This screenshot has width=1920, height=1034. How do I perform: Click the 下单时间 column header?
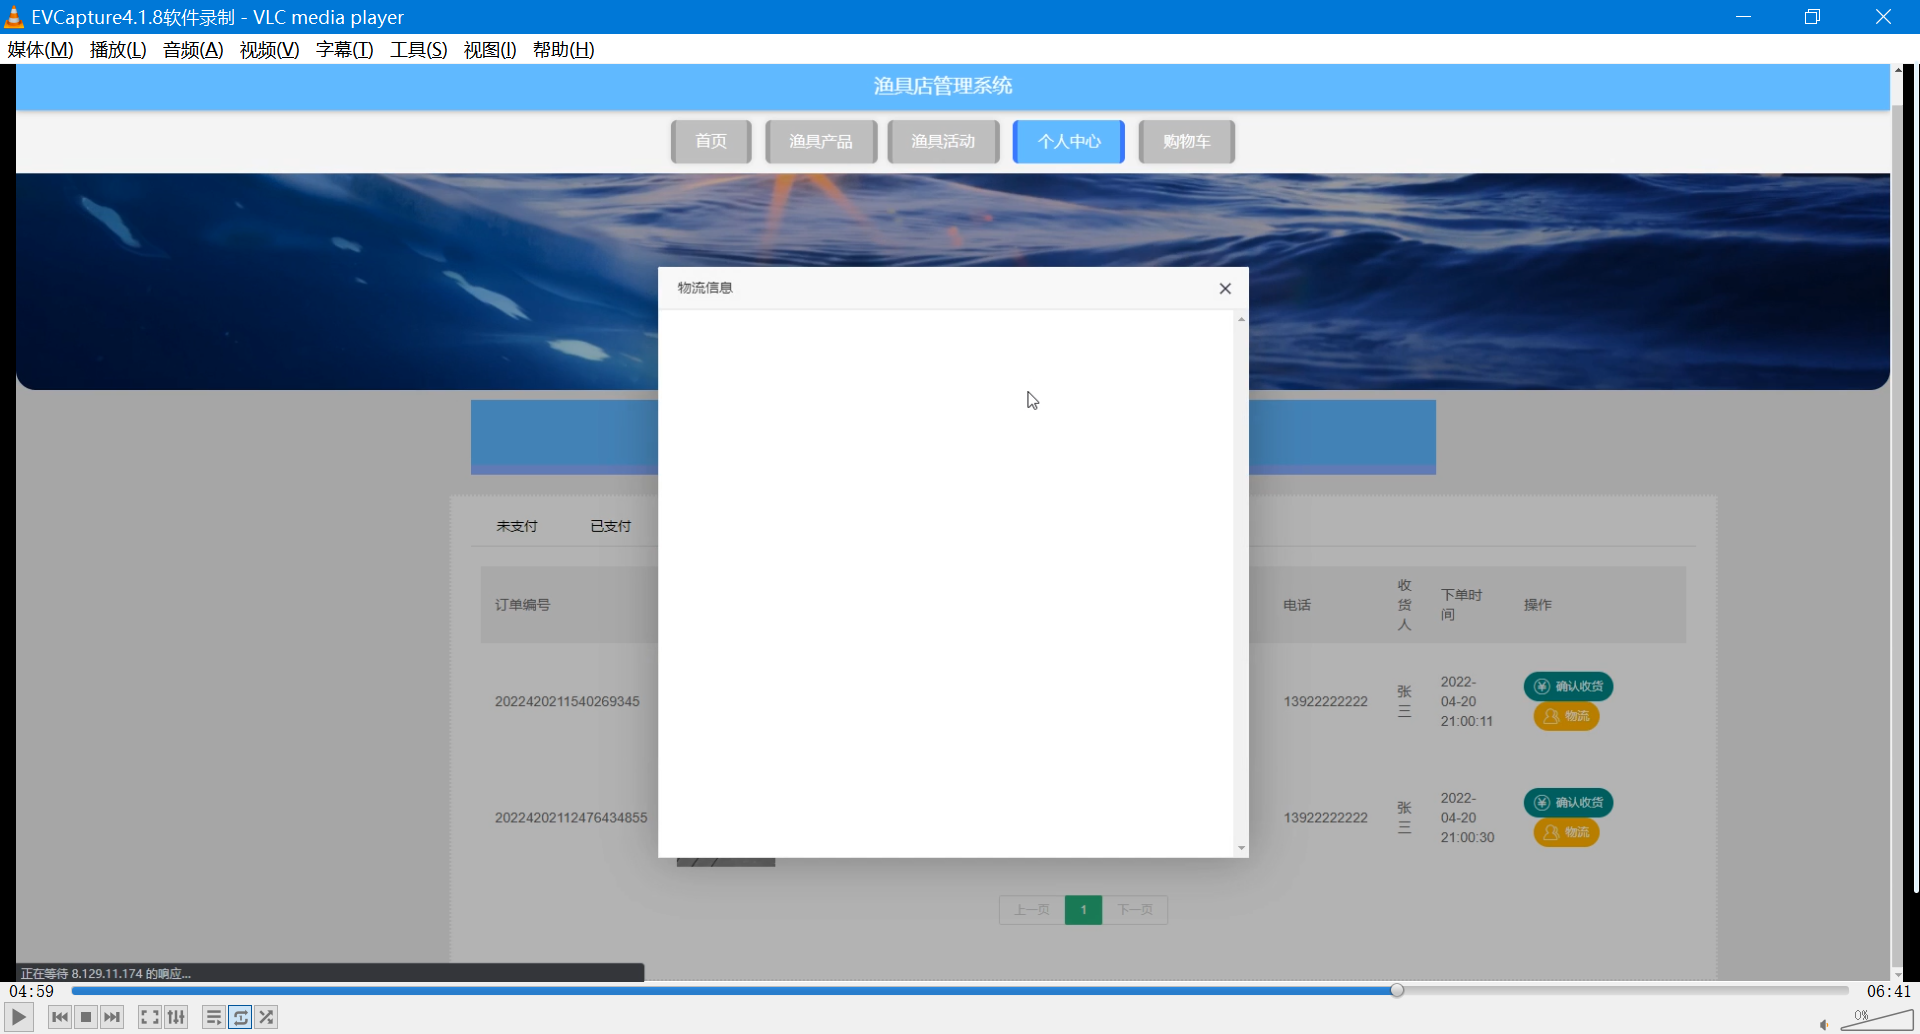1461,604
